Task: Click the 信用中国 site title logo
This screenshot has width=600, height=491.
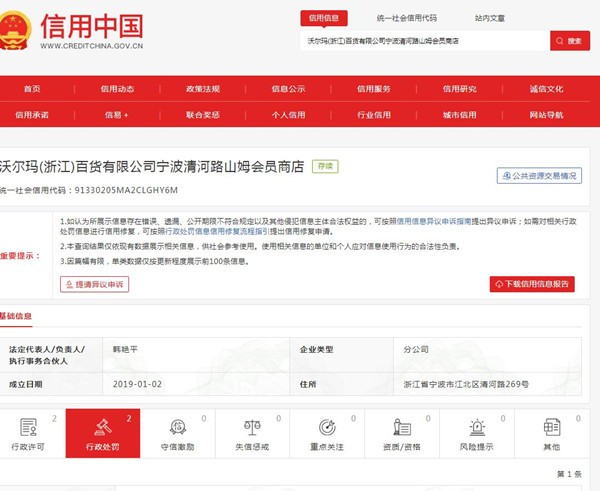Action: tap(92, 26)
